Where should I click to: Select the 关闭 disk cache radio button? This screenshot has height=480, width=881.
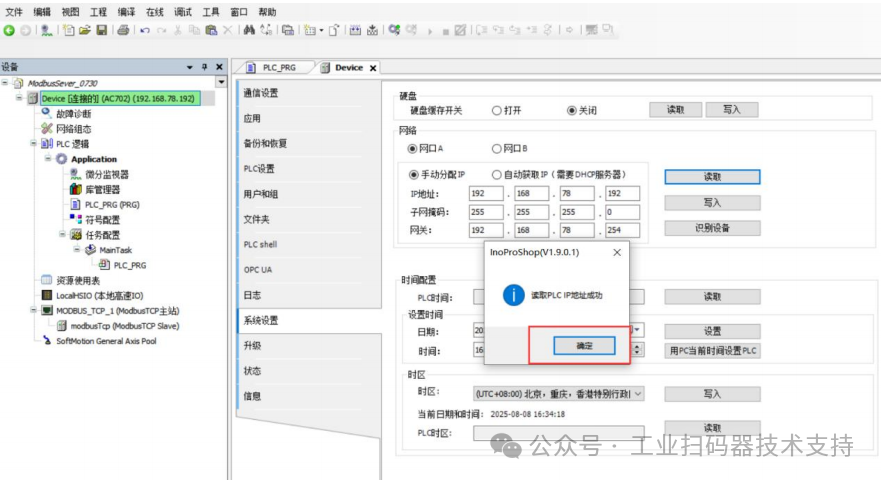(x=572, y=111)
